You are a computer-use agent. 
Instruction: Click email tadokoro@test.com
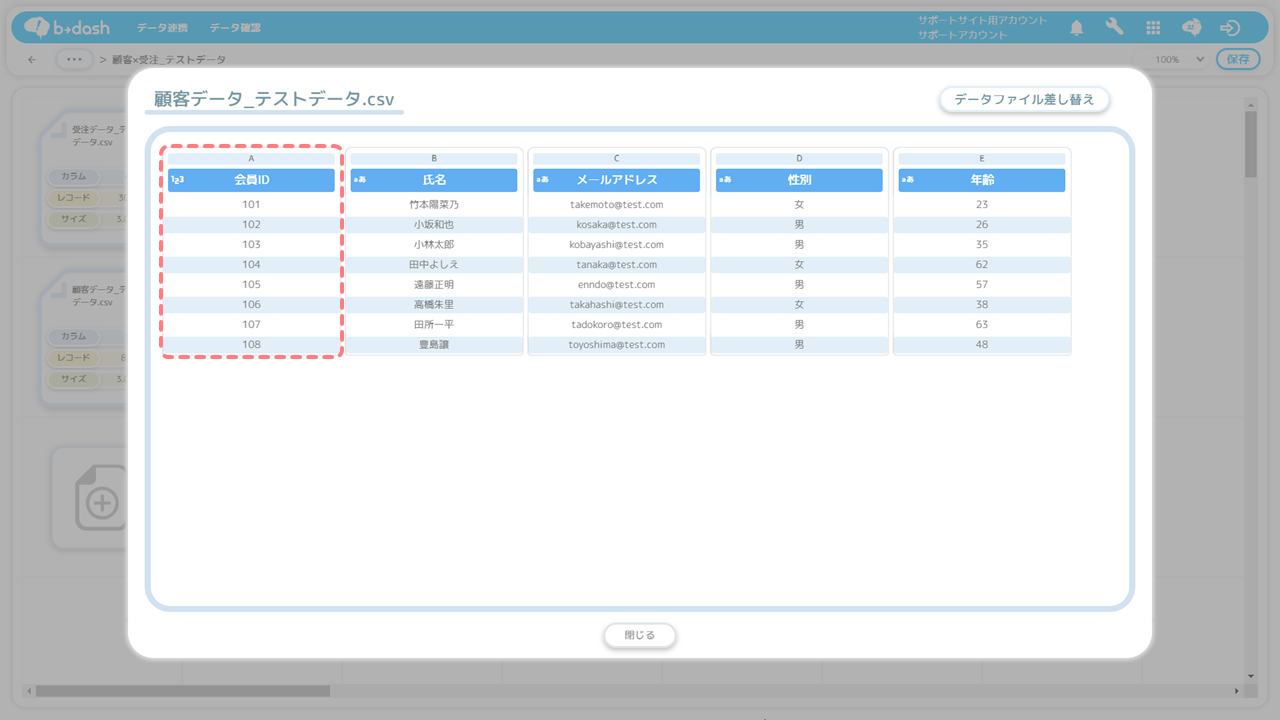[617, 325]
